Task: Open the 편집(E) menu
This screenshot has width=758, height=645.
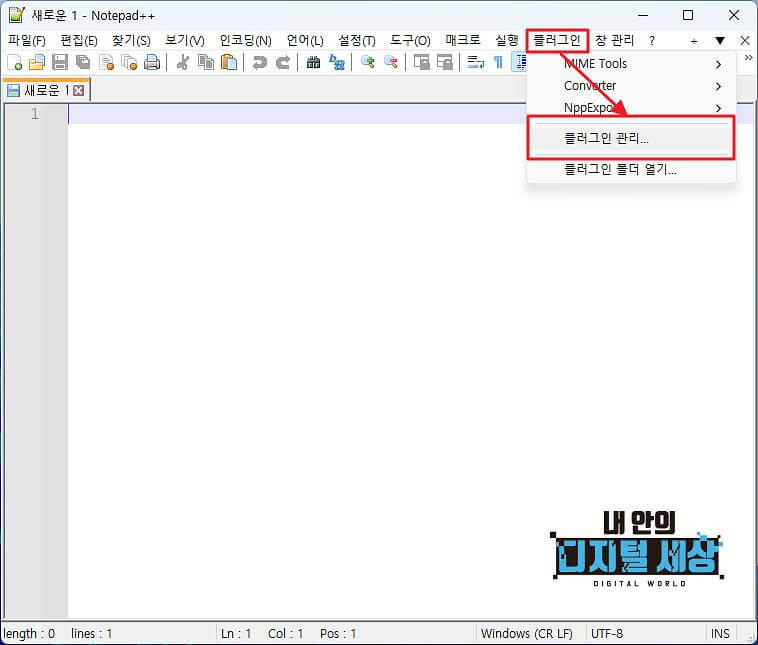Action: (x=79, y=41)
